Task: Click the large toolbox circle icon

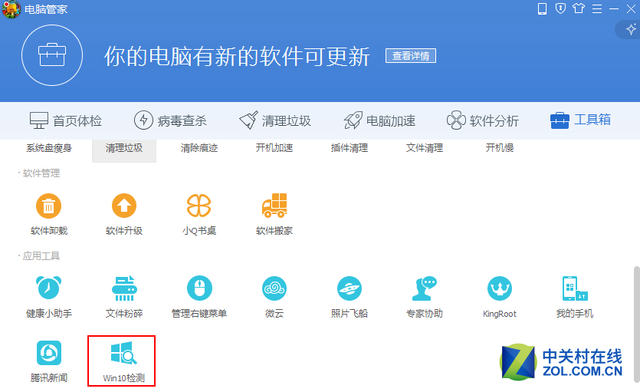Action: pyautogui.click(x=52, y=55)
